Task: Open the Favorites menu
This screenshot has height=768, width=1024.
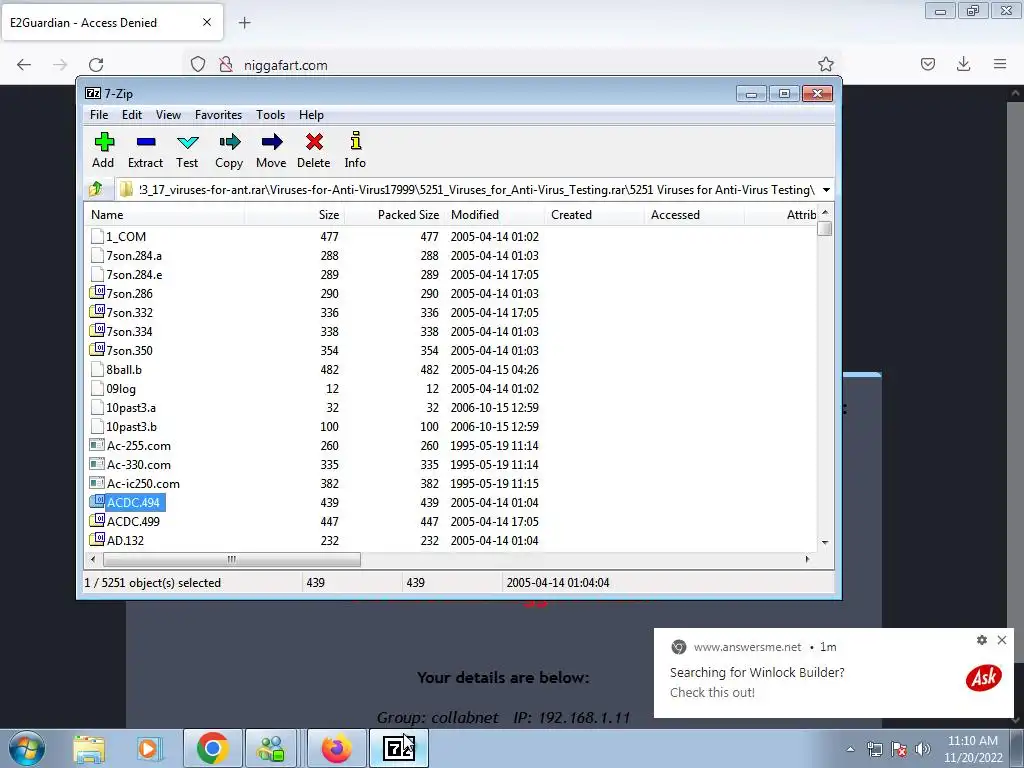Action: [218, 115]
